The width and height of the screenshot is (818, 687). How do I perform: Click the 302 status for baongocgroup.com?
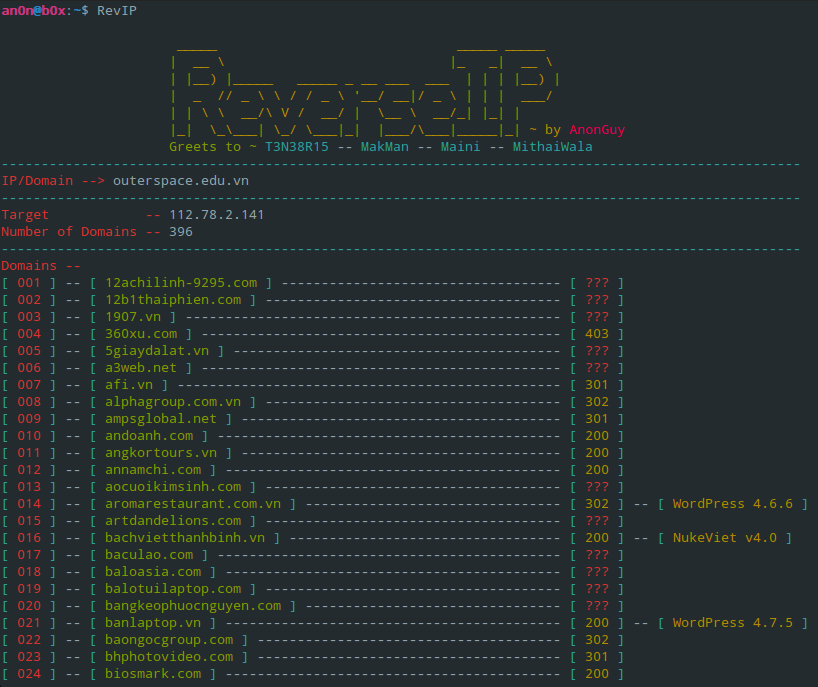pos(597,640)
